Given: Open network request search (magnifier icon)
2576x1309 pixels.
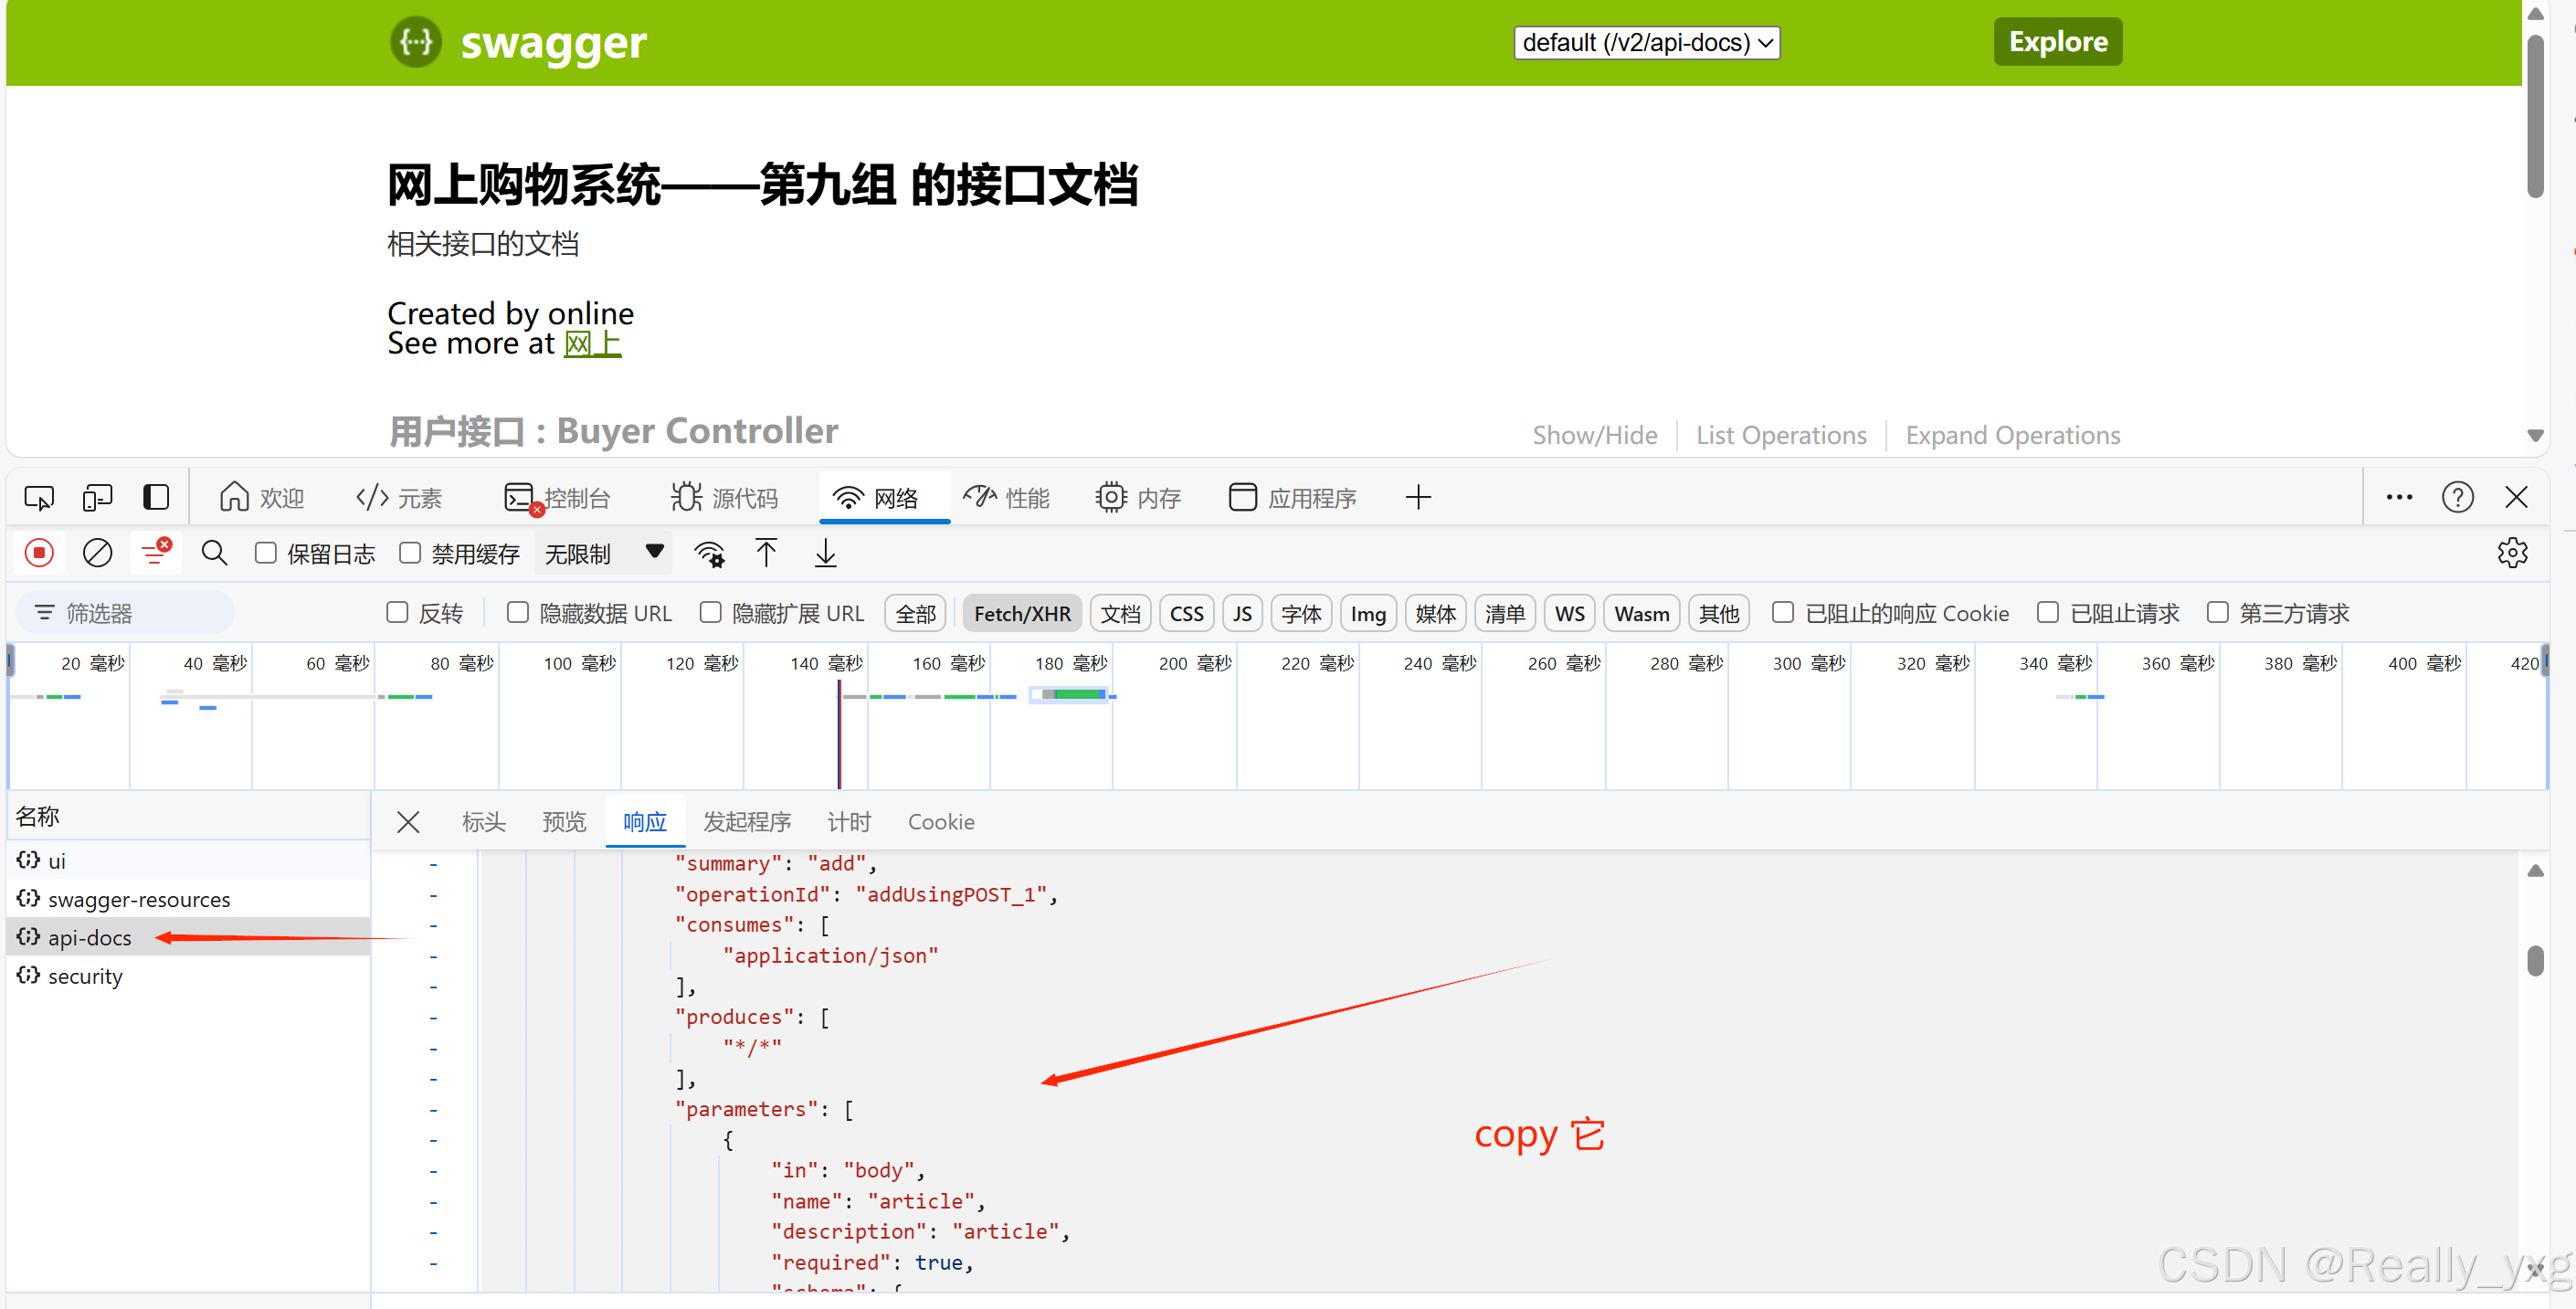Looking at the screenshot, I should pos(214,553).
